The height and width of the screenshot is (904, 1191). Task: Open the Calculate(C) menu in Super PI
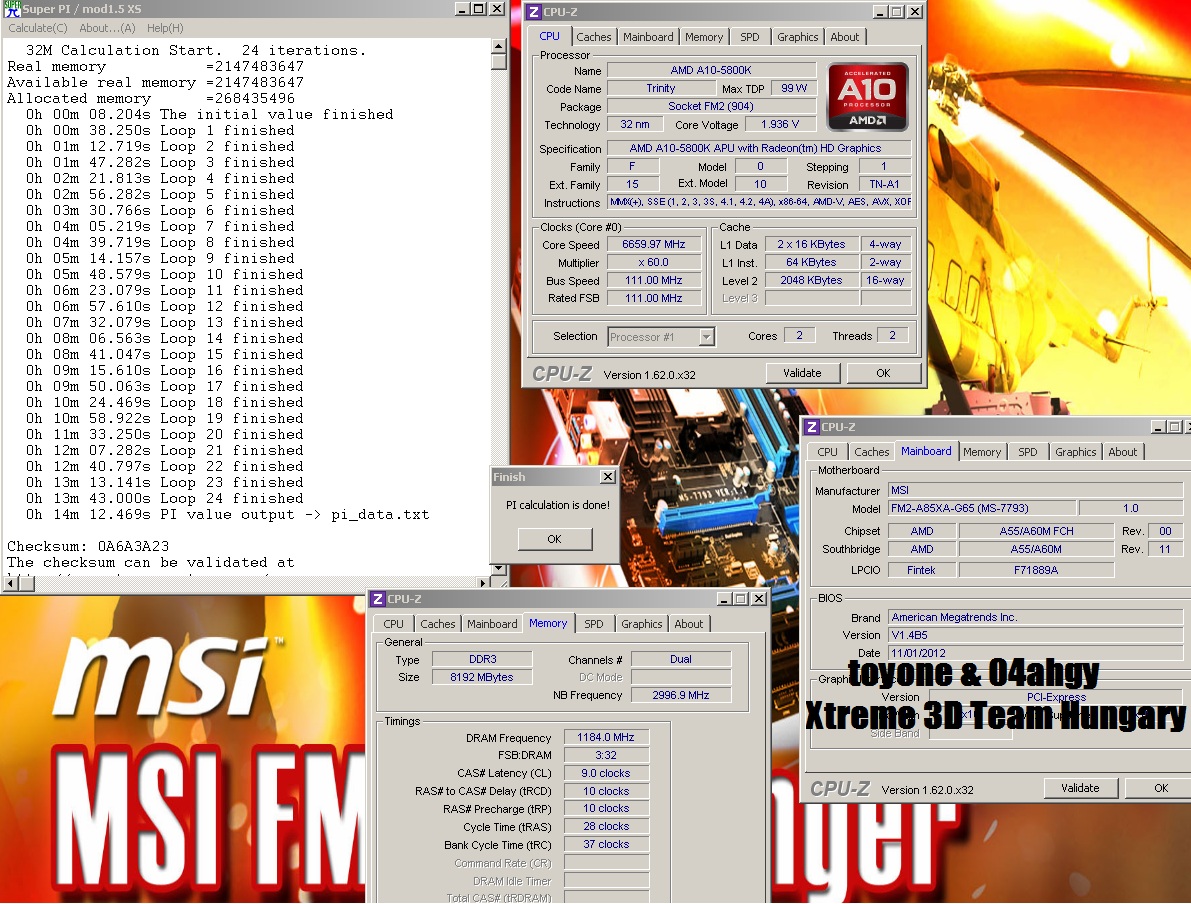click(x=38, y=28)
